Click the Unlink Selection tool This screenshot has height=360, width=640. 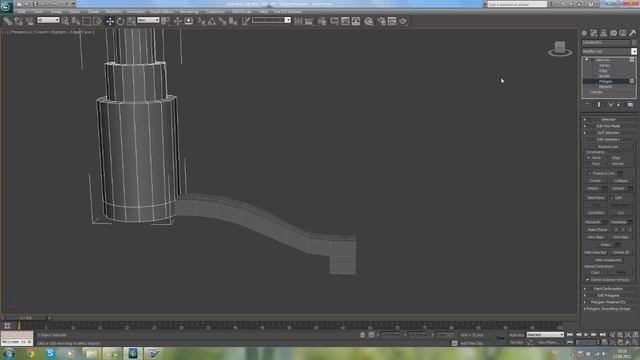[x=18, y=21]
